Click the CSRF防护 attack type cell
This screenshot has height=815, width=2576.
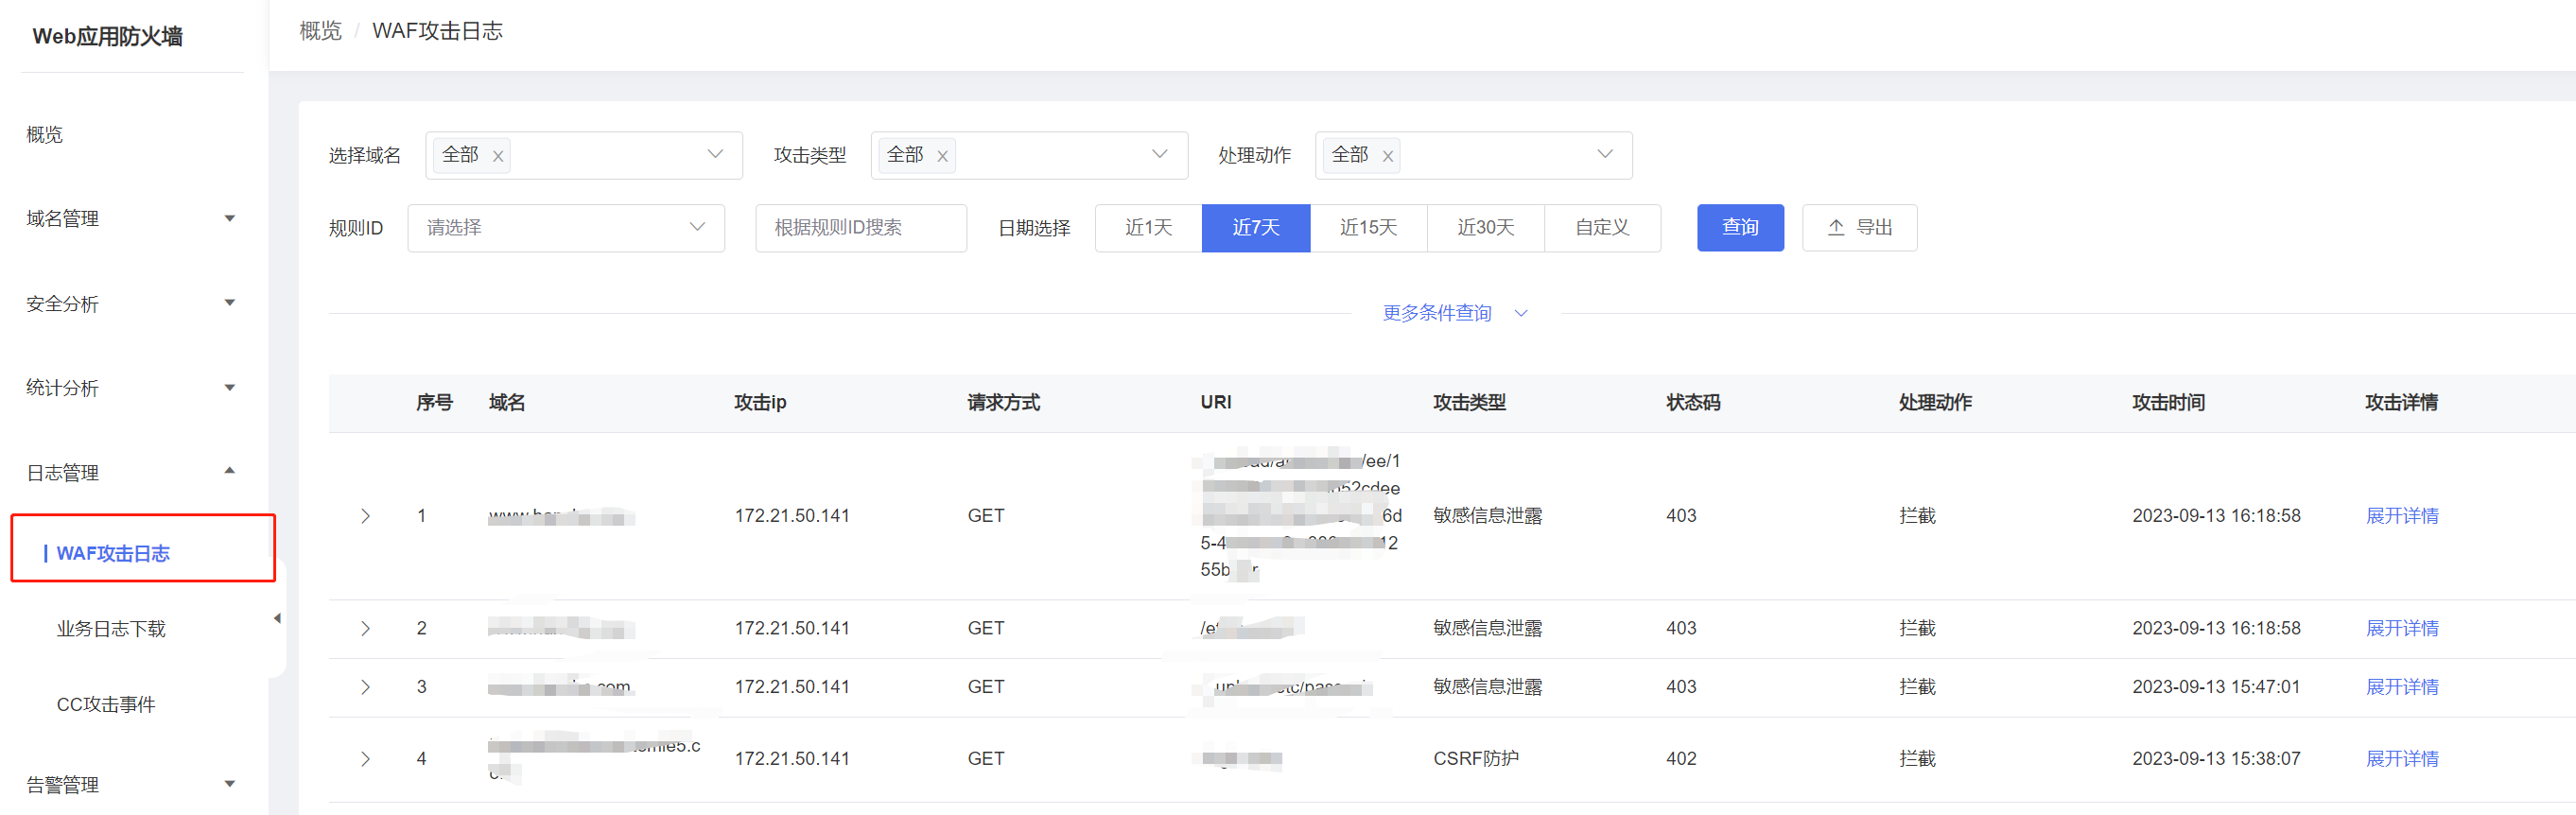point(1476,759)
